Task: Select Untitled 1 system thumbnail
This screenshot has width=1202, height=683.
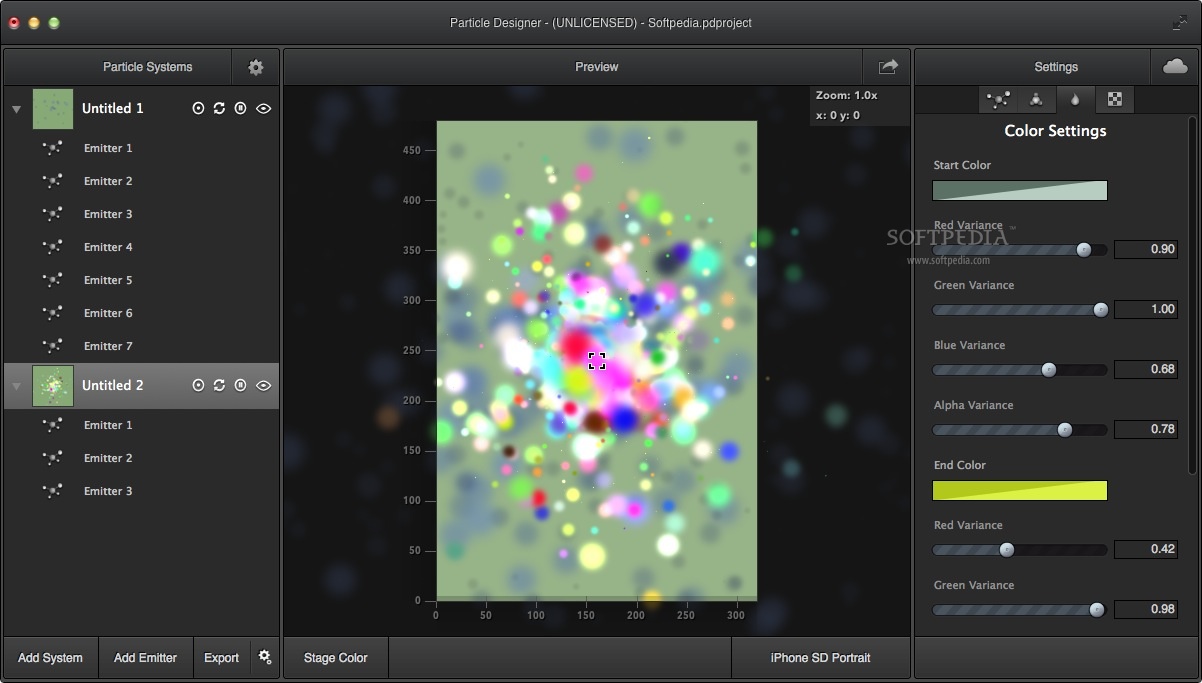Action: pyautogui.click(x=53, y=108)
